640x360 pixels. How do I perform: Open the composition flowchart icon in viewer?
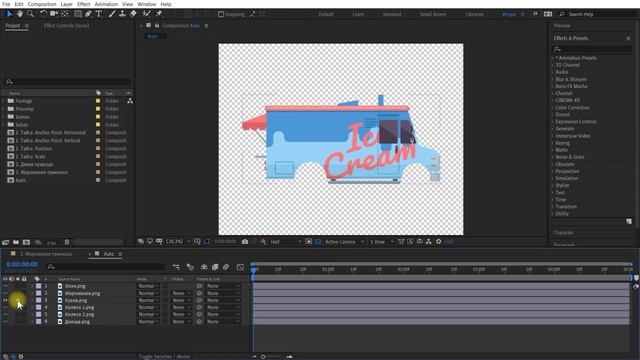(x=429, y=242)
